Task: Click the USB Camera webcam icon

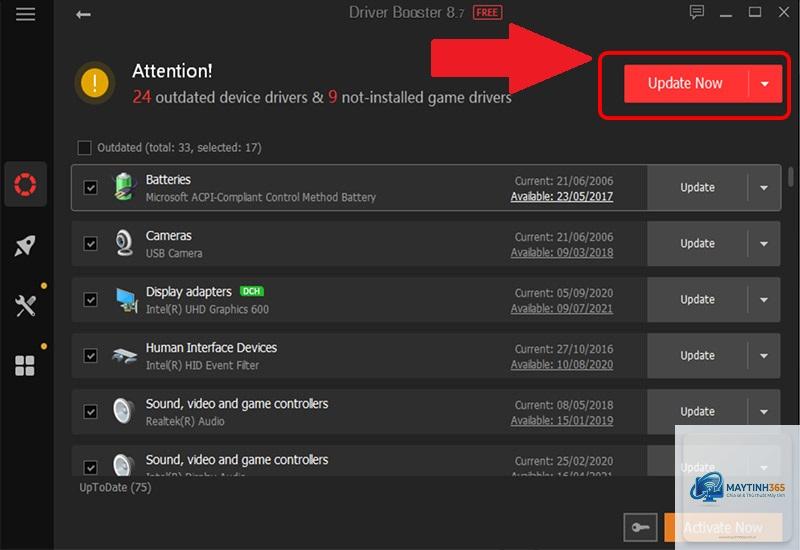Action: 124,243
